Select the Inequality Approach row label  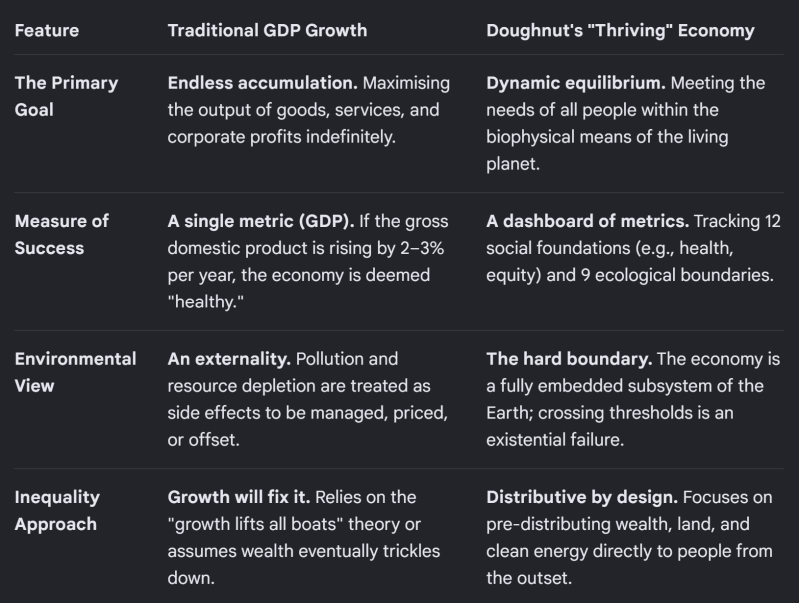57,510
